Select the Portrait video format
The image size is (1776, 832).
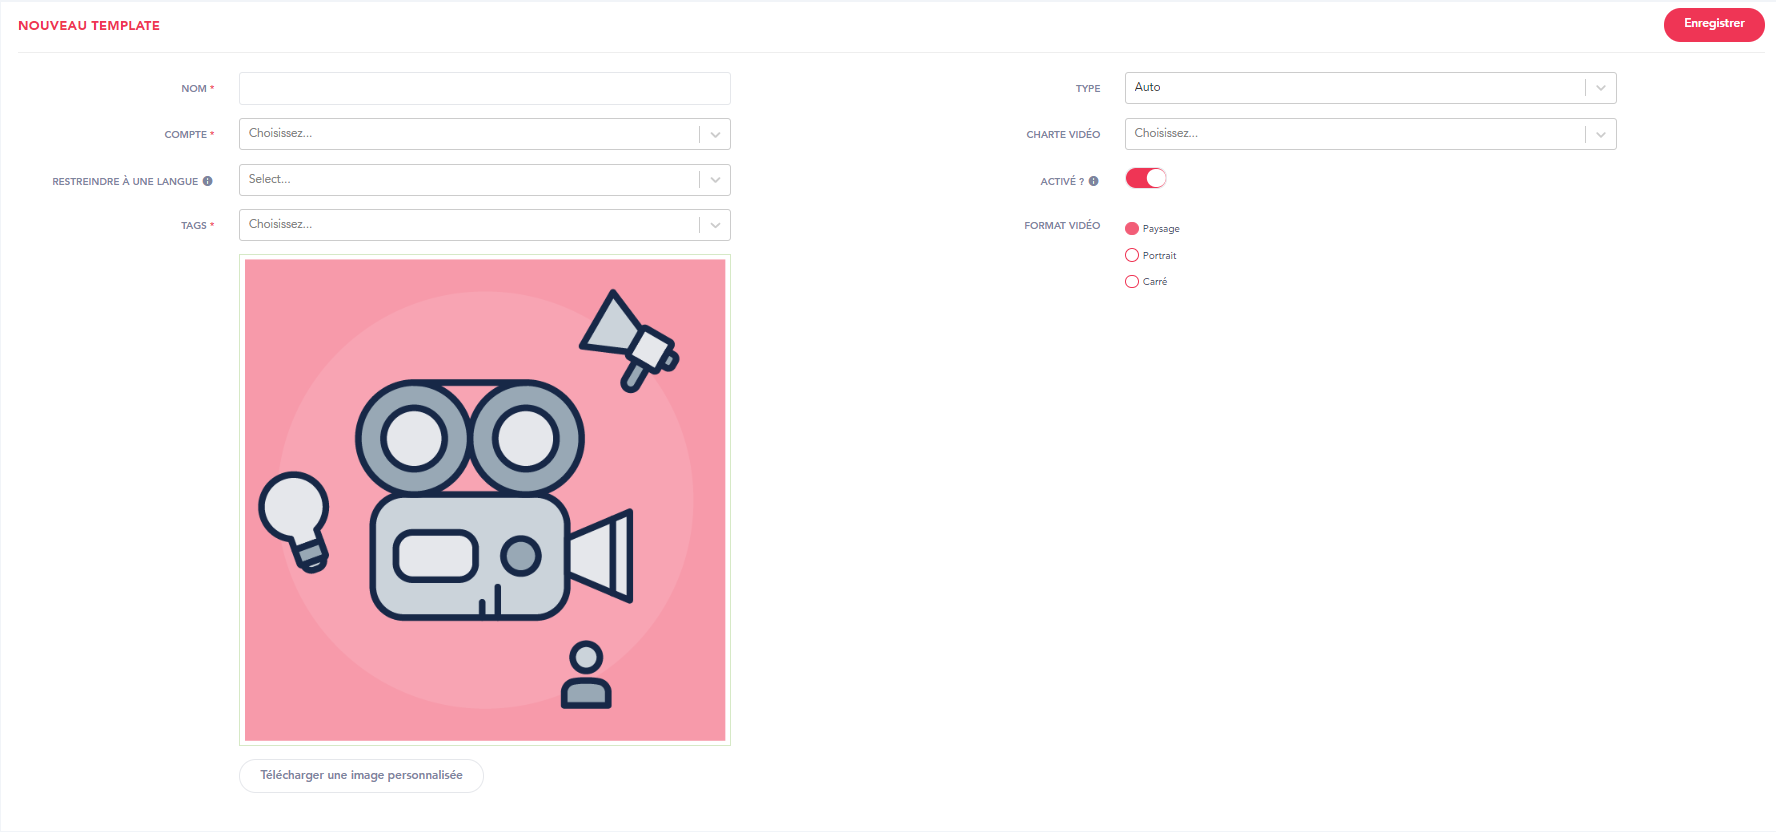coord(1132,255)
